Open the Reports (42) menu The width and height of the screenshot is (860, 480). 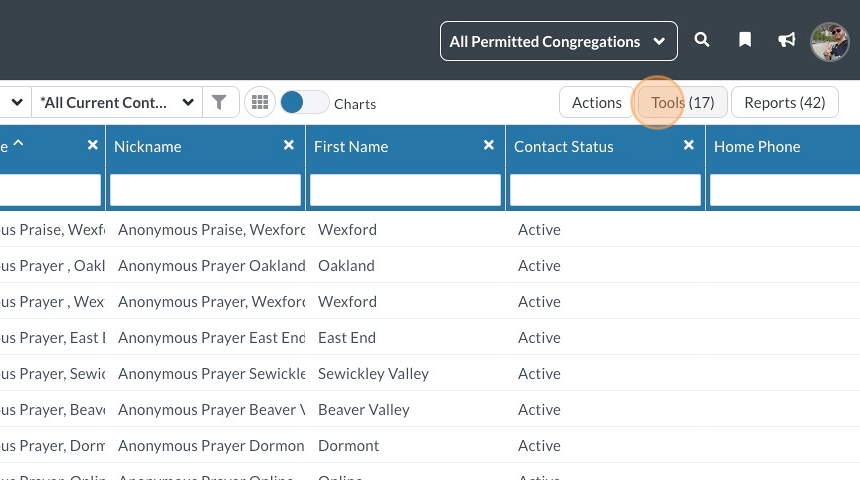tap(784, 102)
